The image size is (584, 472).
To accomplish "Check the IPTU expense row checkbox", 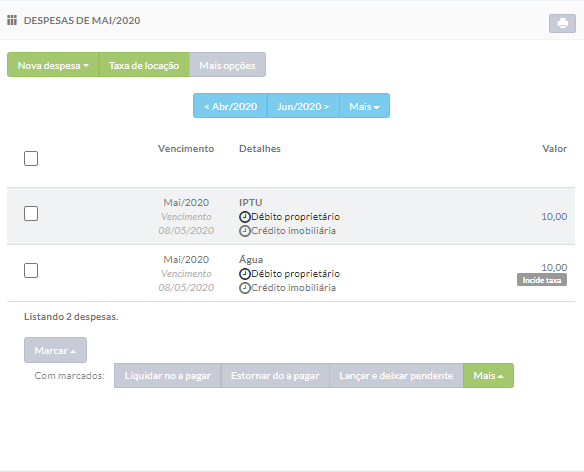I will click(31, 213).
